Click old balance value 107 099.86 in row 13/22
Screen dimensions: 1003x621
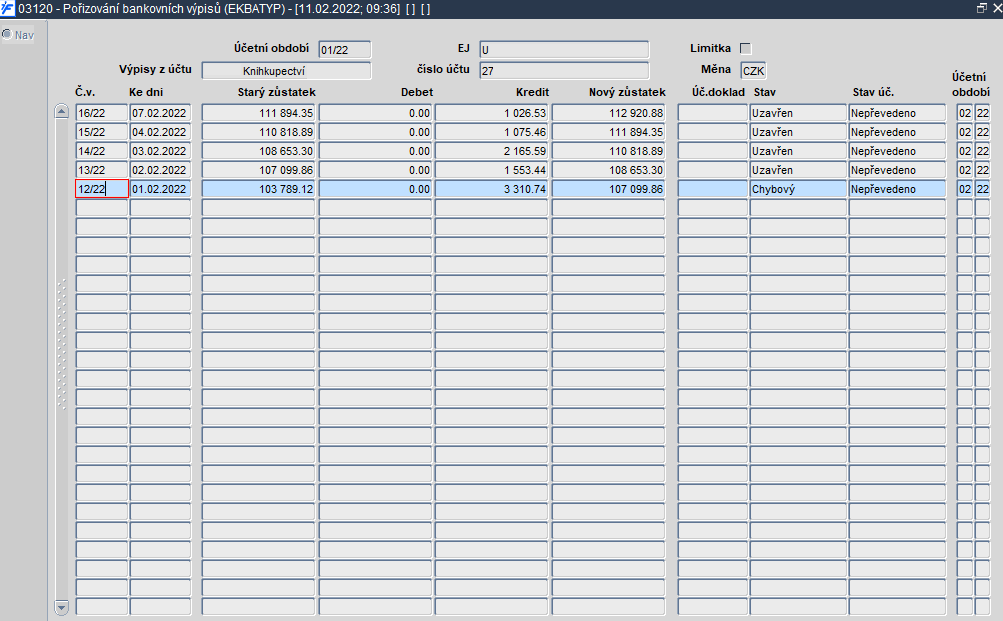258,170
